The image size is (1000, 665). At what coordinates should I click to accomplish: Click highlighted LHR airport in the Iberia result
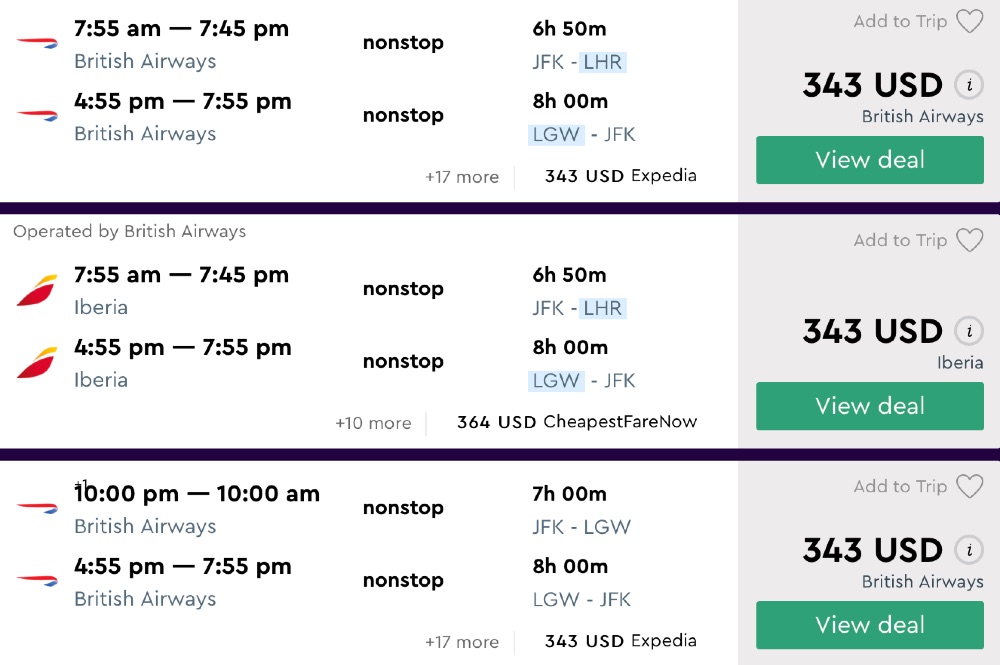(603, 308)
